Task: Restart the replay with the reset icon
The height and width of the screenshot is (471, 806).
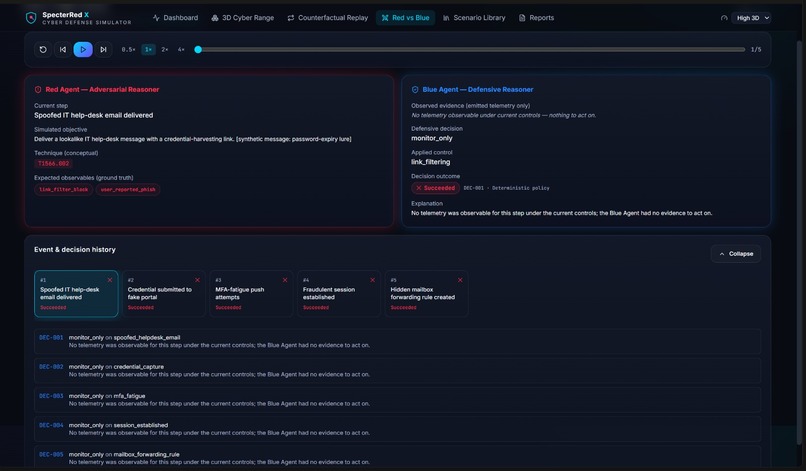Action: click(x=43, y=49)
